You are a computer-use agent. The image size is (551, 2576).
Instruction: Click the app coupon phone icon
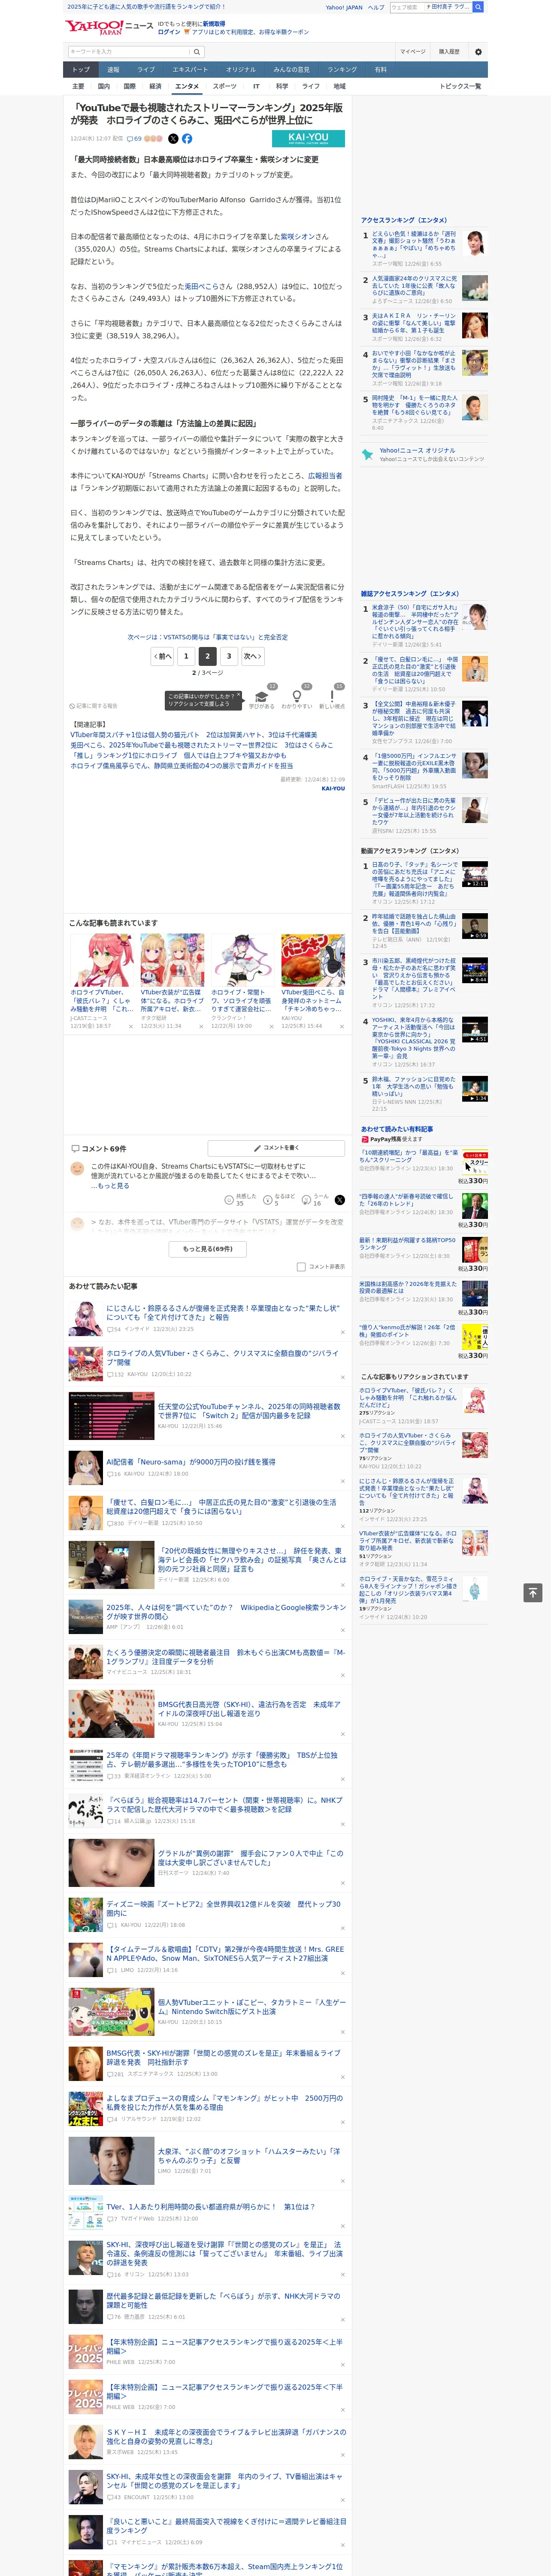(x=187, y=32)
